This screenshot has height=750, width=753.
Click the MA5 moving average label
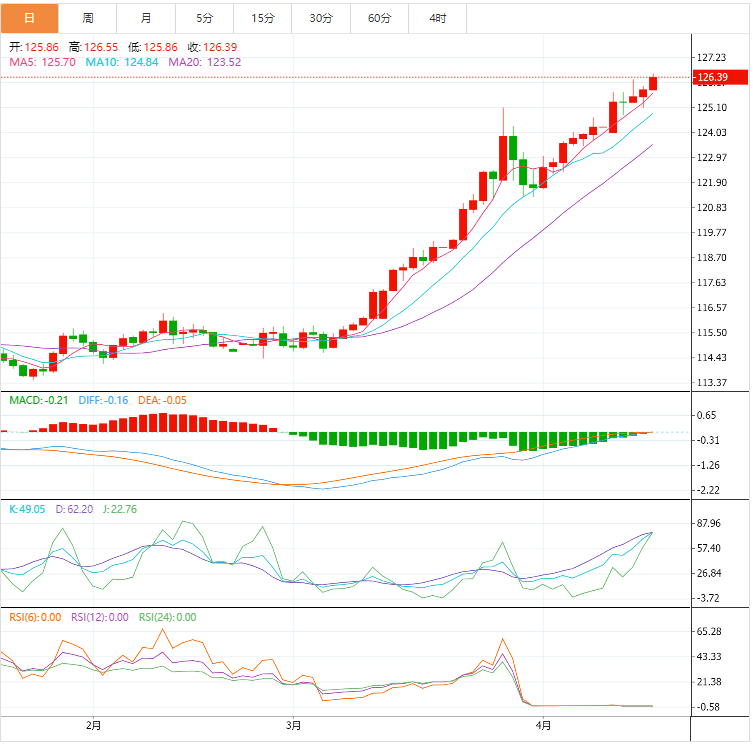(x=42, y=62)
